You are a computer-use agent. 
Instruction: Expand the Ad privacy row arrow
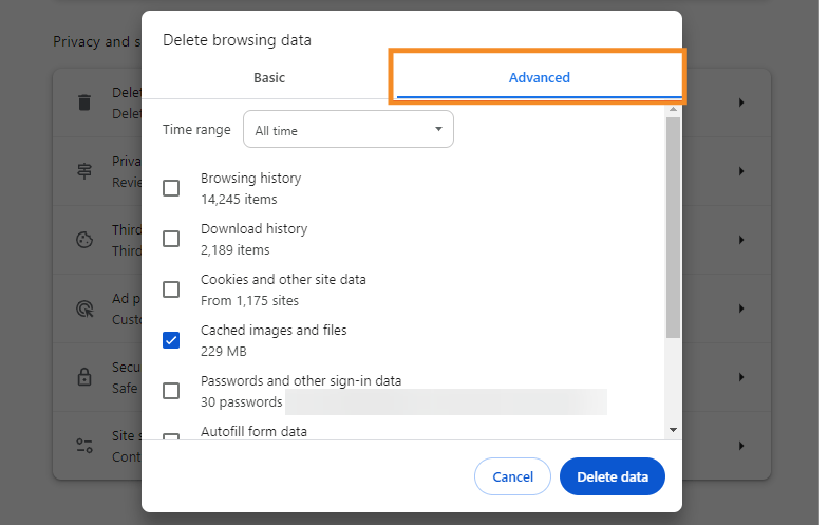click(x=741, y=309)
